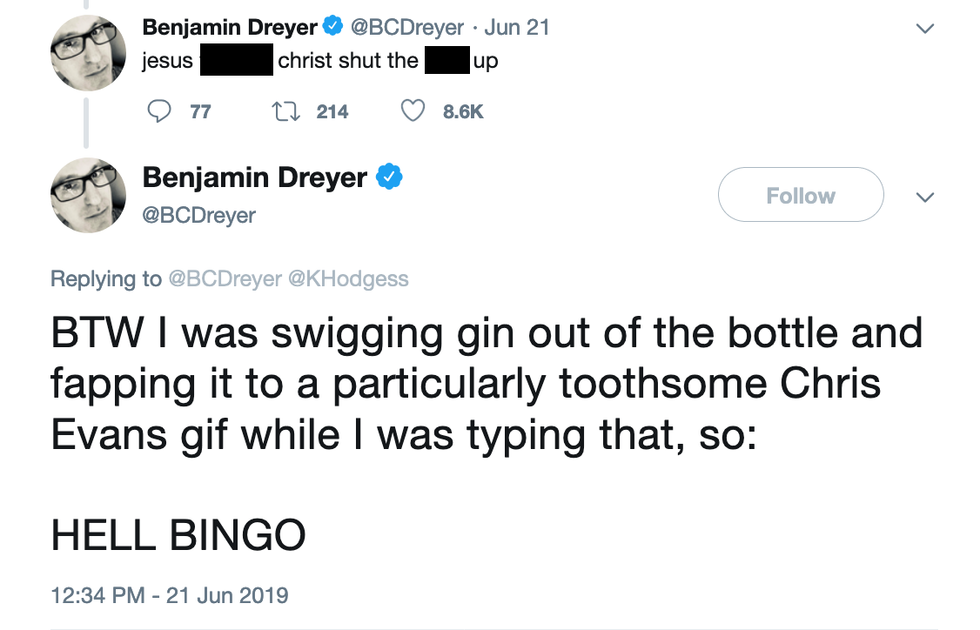Open the @BCDreyer link in 'Replying to'
Image resolution: width=980 pixels, height=630 pixels.
(224, 279)
